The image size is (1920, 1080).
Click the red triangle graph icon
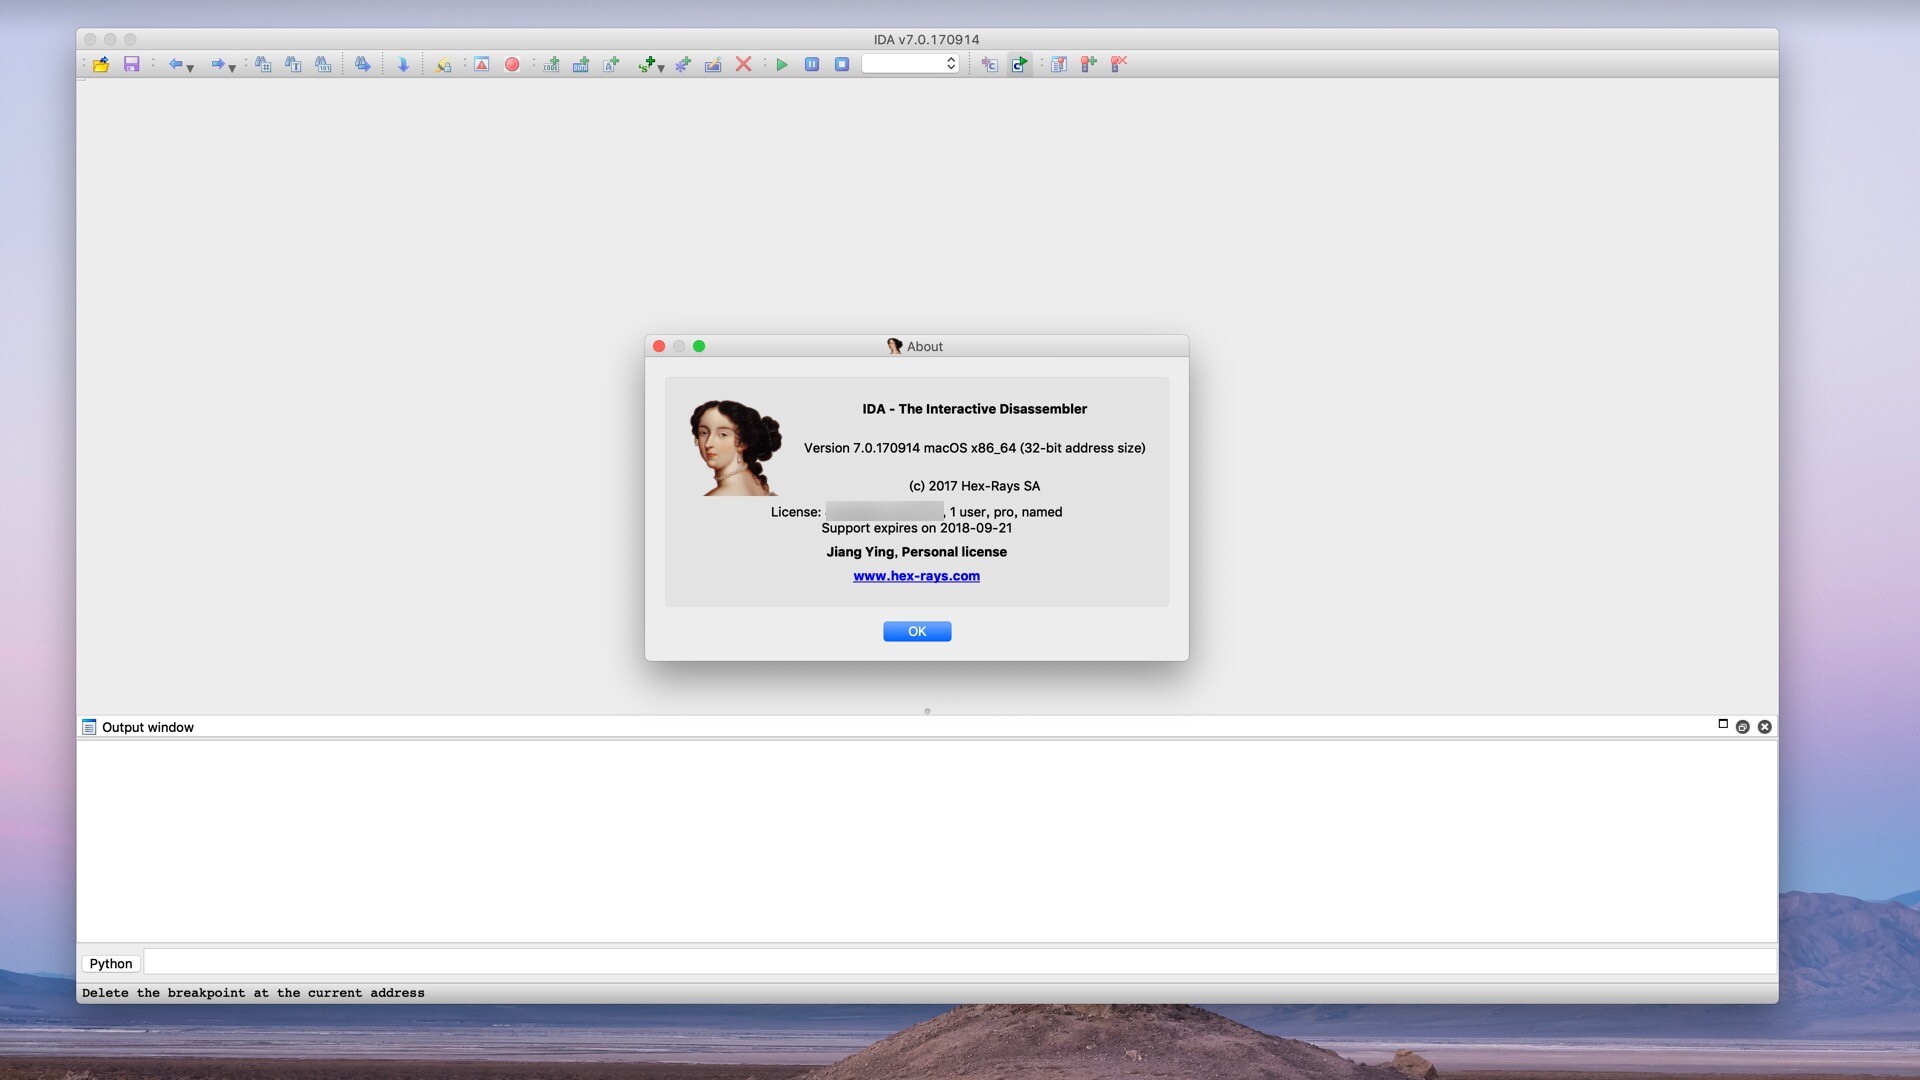pos(482,64)
